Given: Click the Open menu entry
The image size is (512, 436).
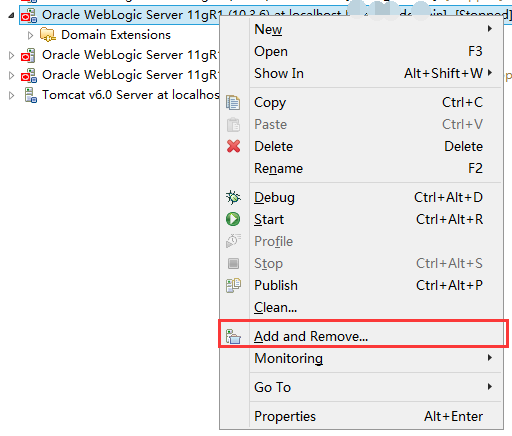Looking at the screenshot, I should tap(361, 51).
